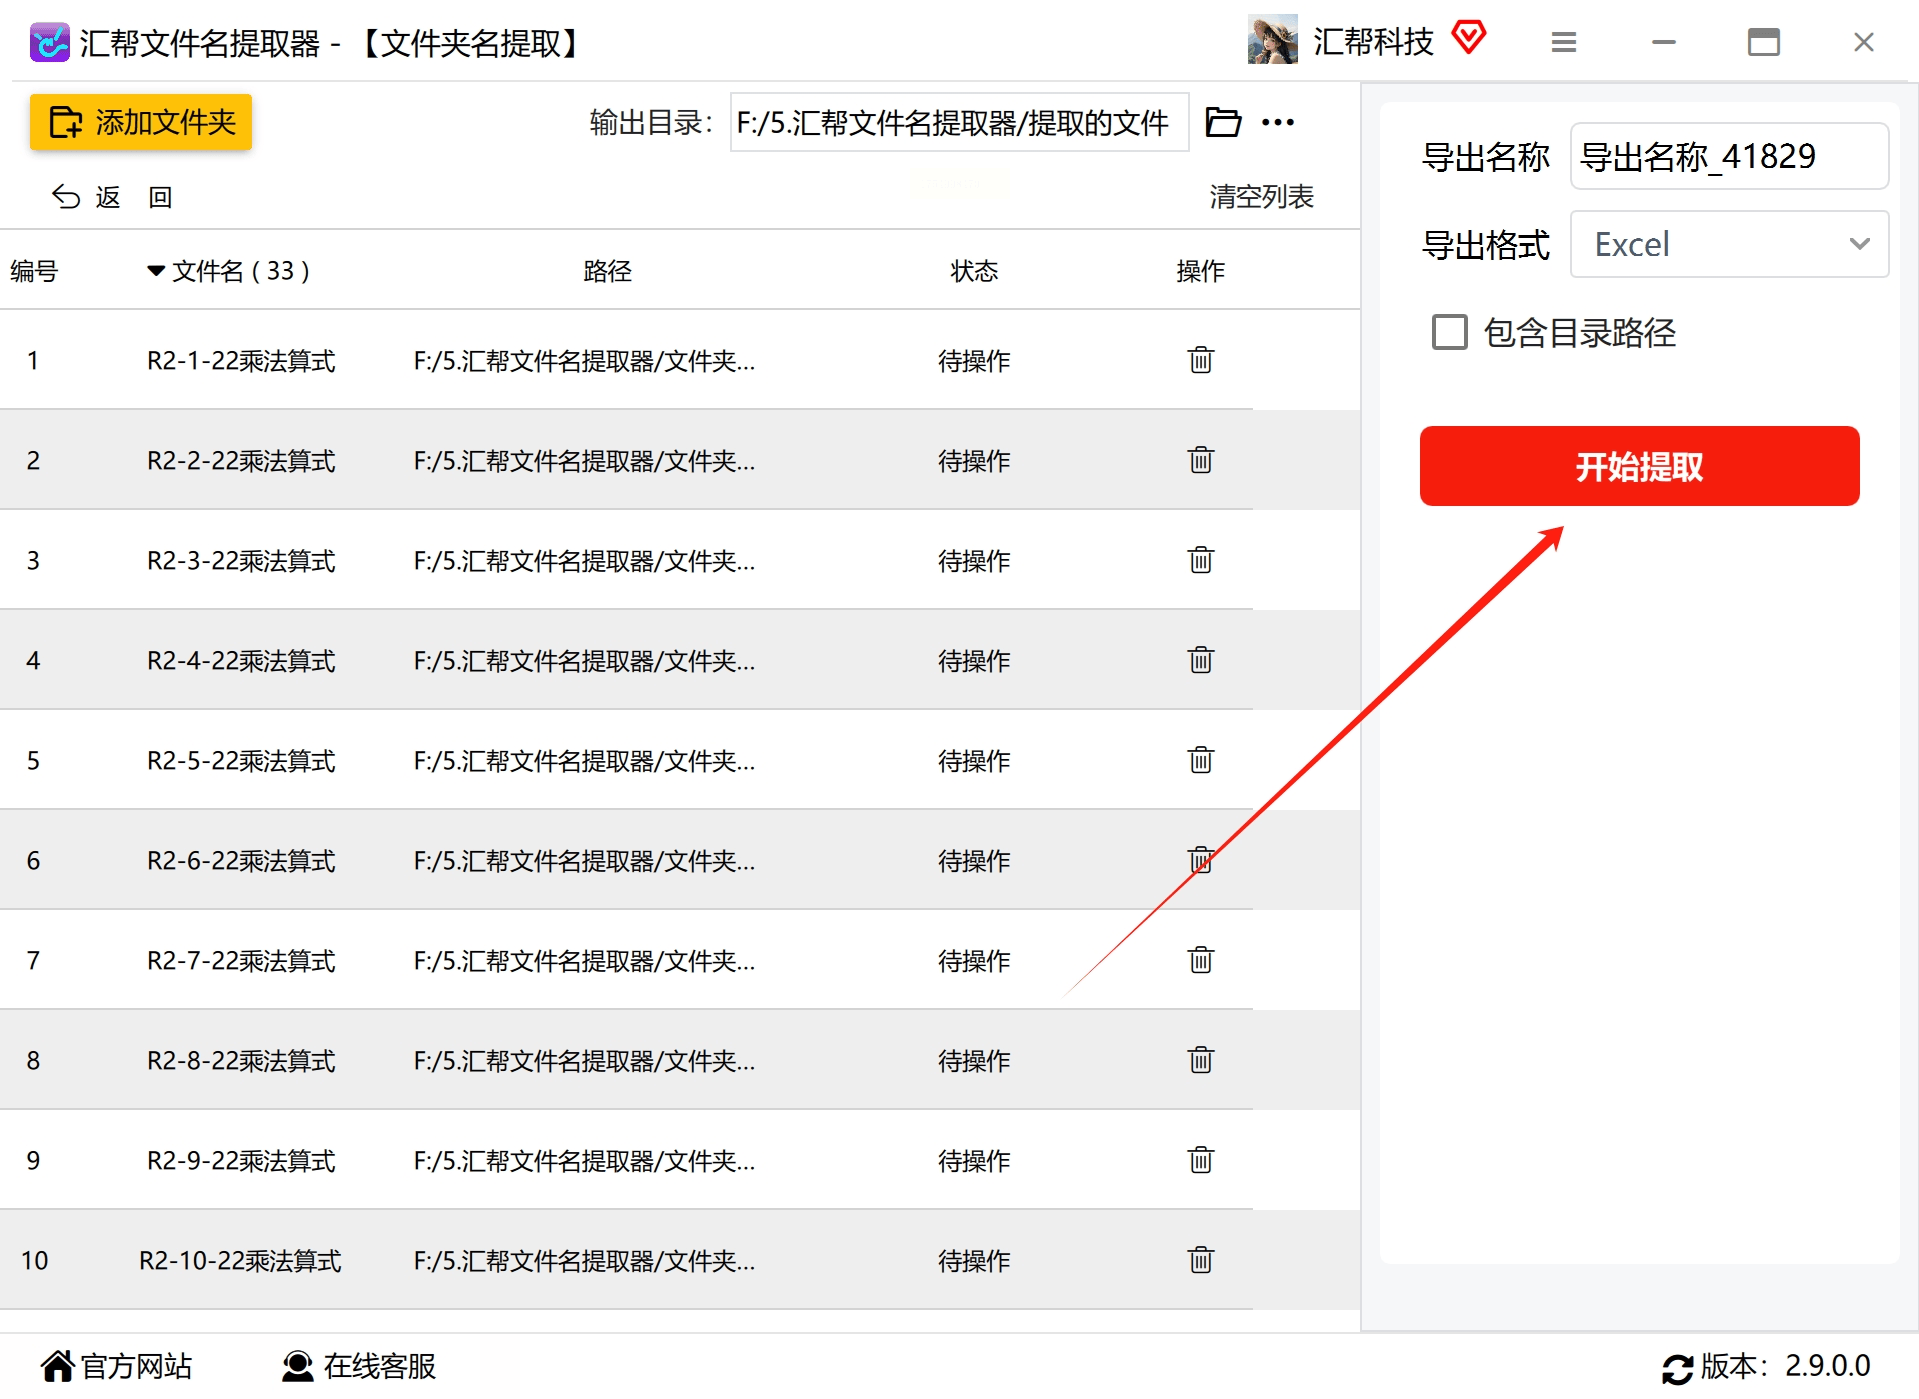Click 清空列表 to clear the list
This screenshot has height=1399, width=1919.
coord(1261,196)
